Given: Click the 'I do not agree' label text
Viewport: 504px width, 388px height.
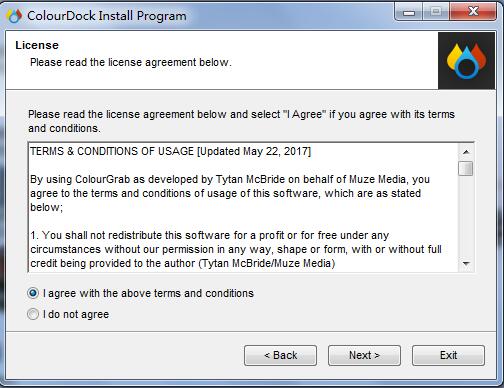Looking at the screenshot, I should [76, 314].
